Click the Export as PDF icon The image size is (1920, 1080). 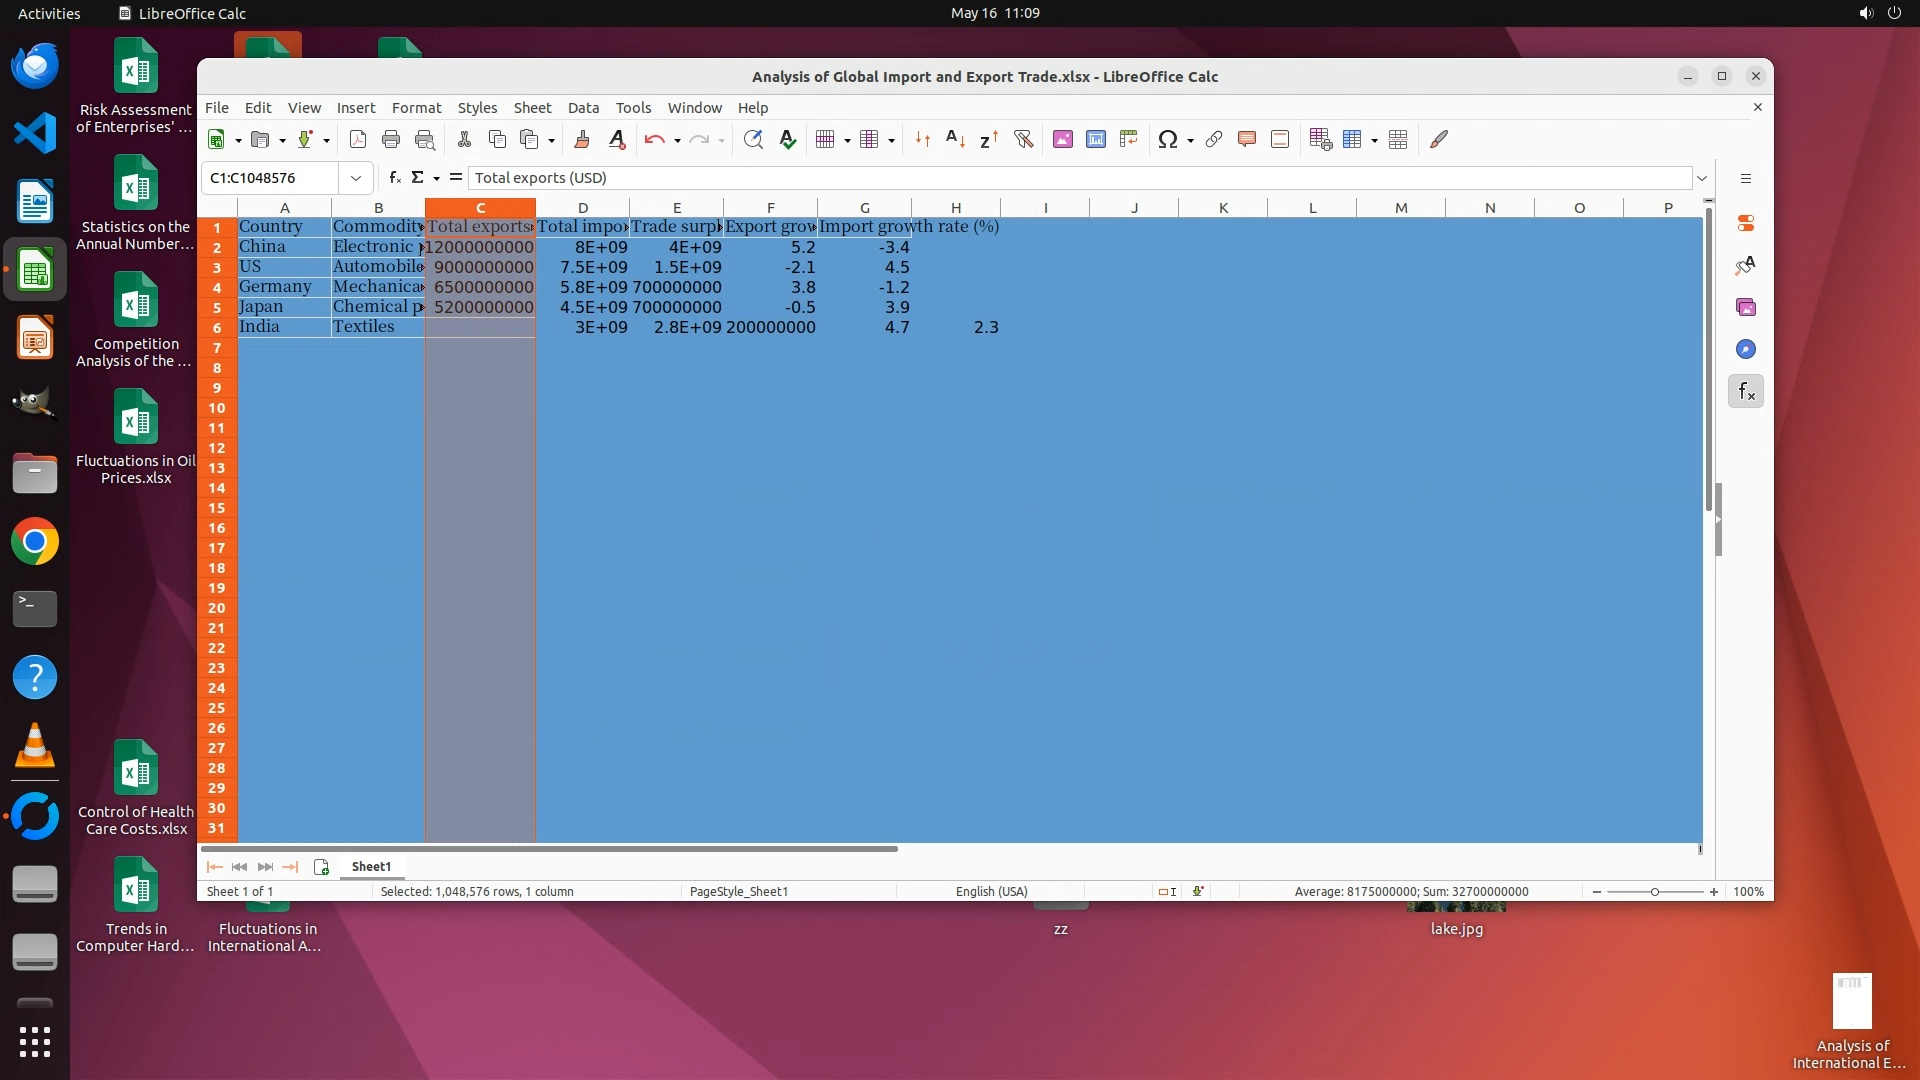[358, 140]
